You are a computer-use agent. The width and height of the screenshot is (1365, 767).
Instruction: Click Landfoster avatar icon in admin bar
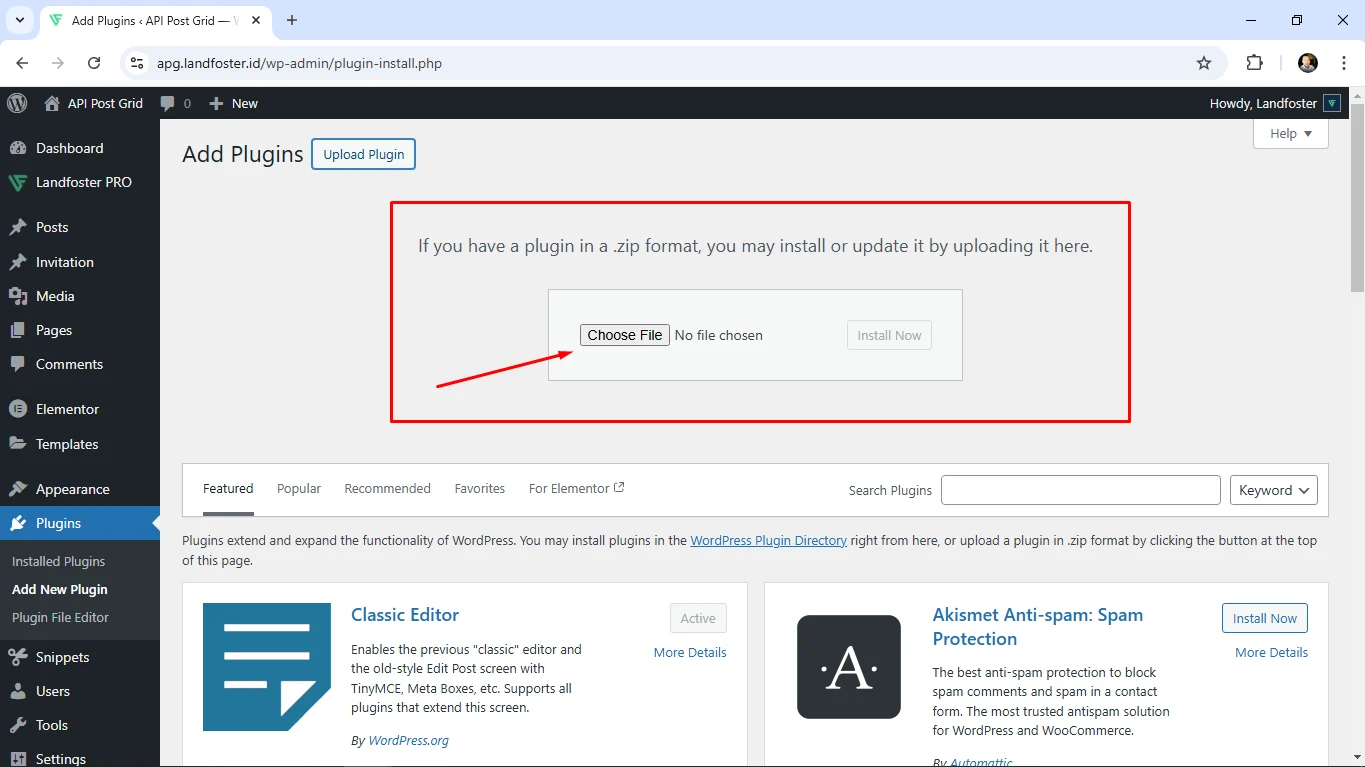pyautogui.click(x=1332, y=103)
